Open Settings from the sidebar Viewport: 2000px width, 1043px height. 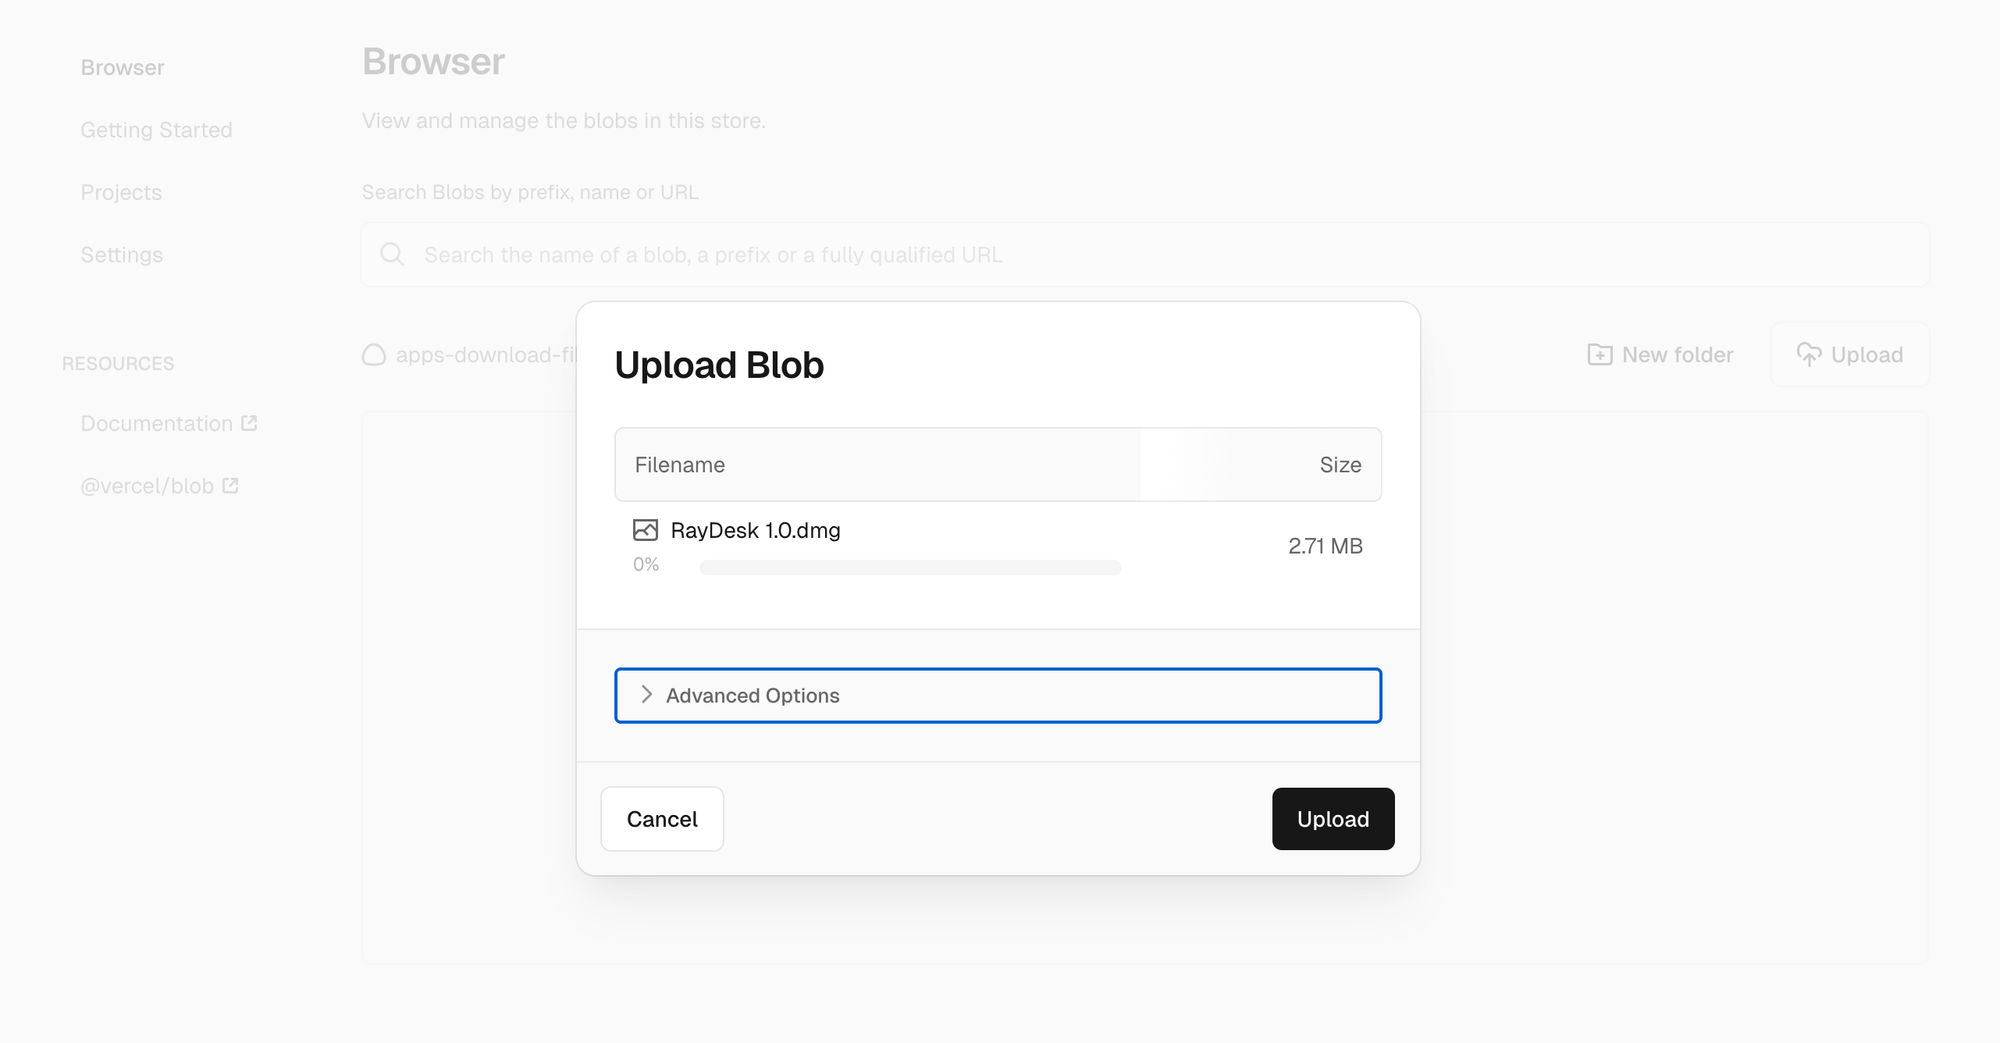tap(121, 255)
